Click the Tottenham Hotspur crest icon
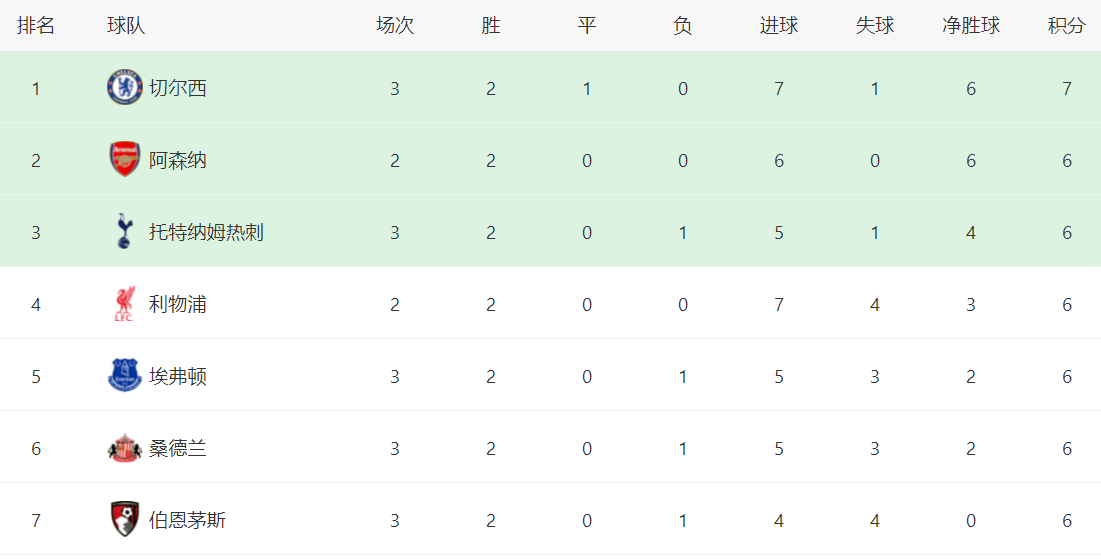 click(x=125, y=232)
